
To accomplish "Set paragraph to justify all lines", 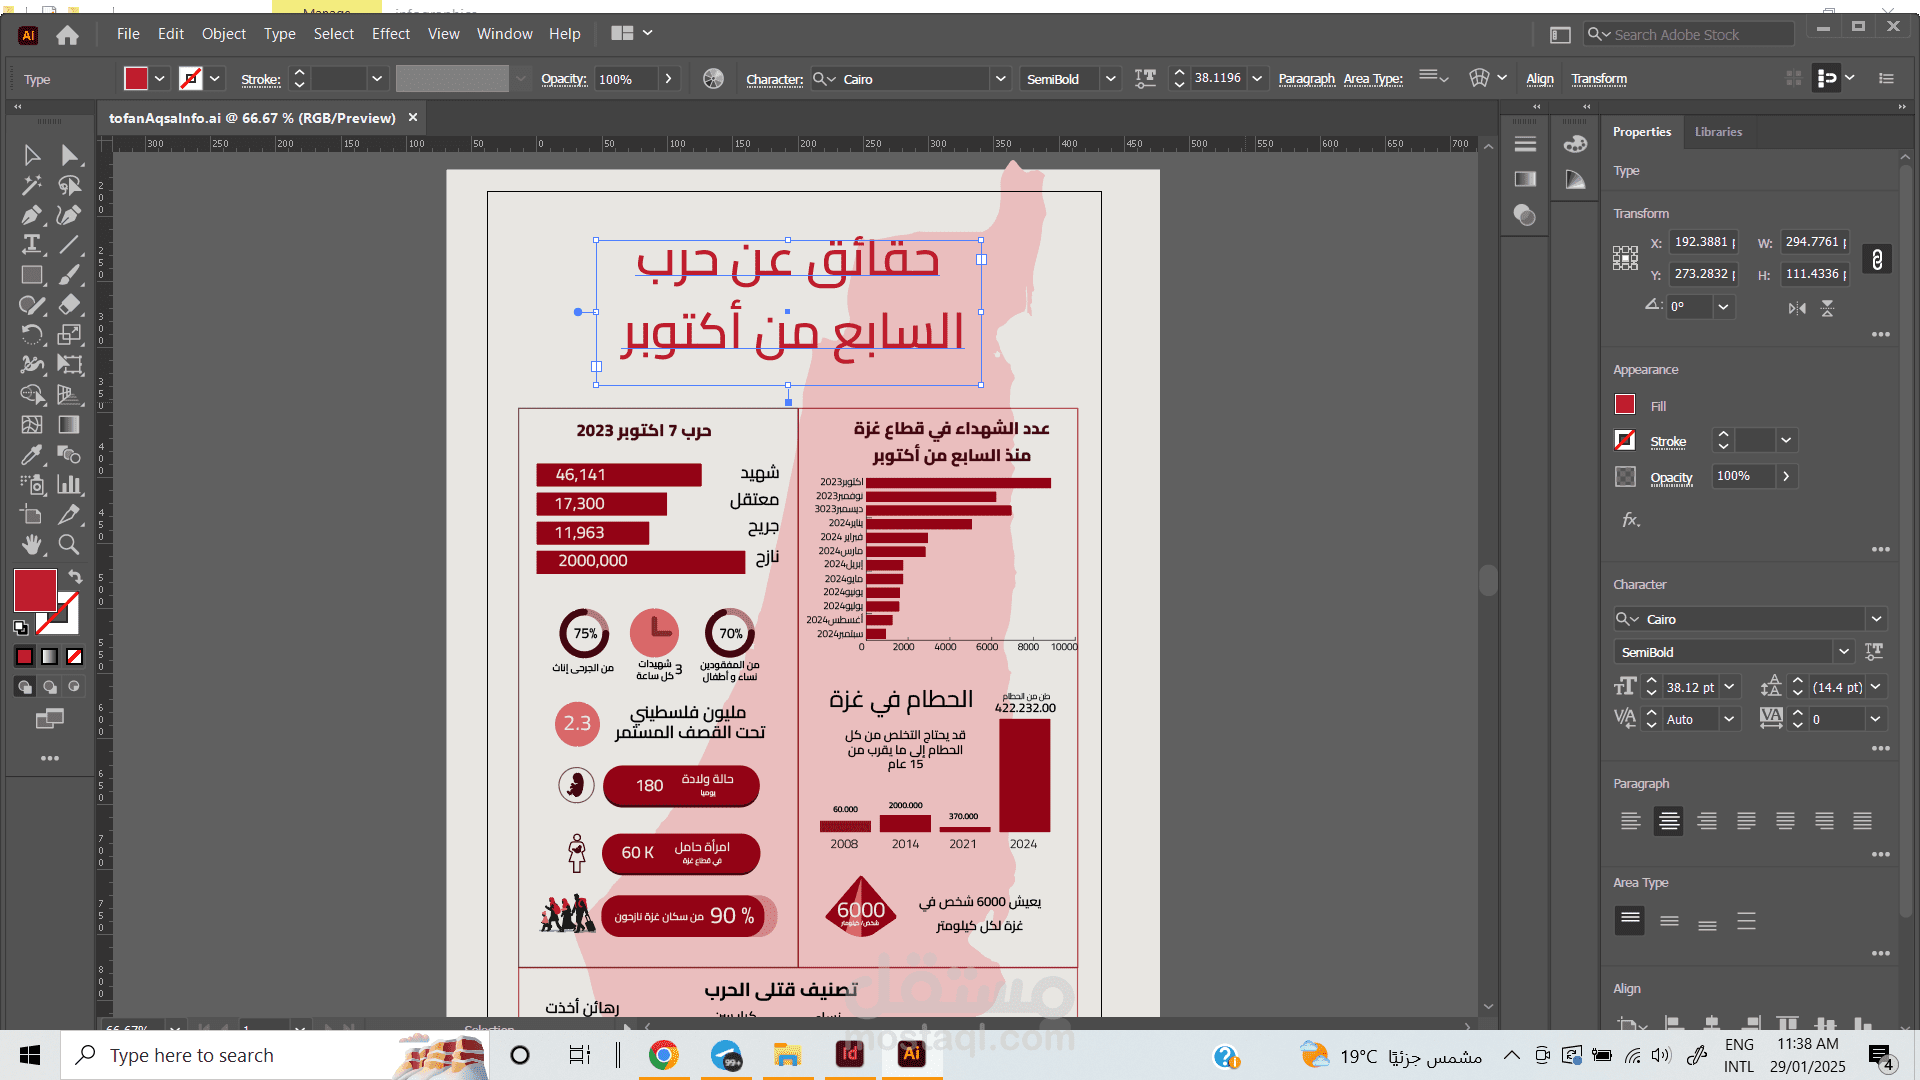I will 1862,821.
